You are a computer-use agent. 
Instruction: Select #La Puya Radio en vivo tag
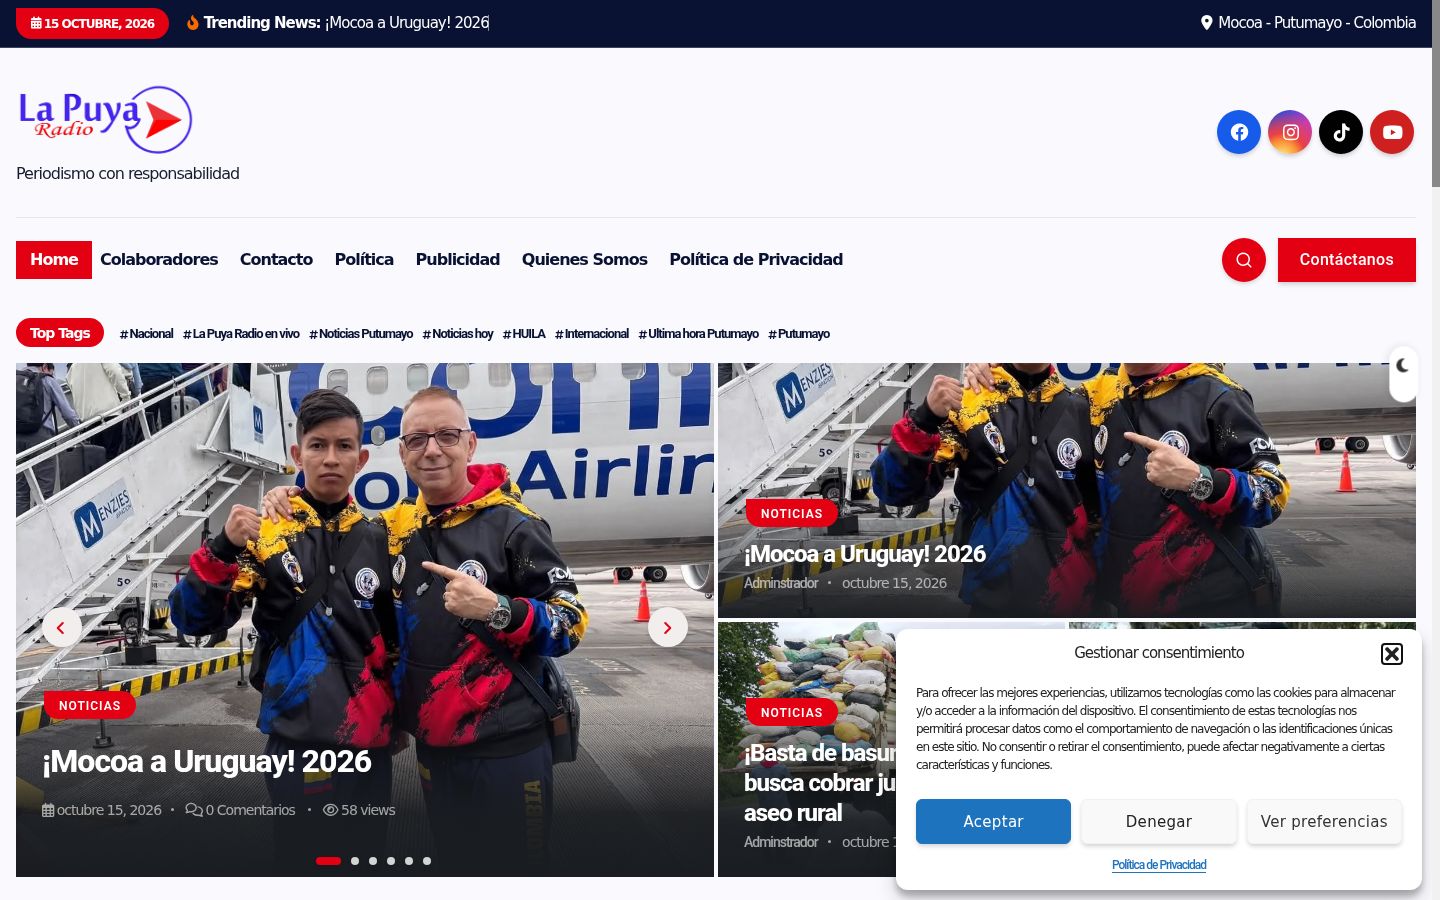[x=241, y=334]
